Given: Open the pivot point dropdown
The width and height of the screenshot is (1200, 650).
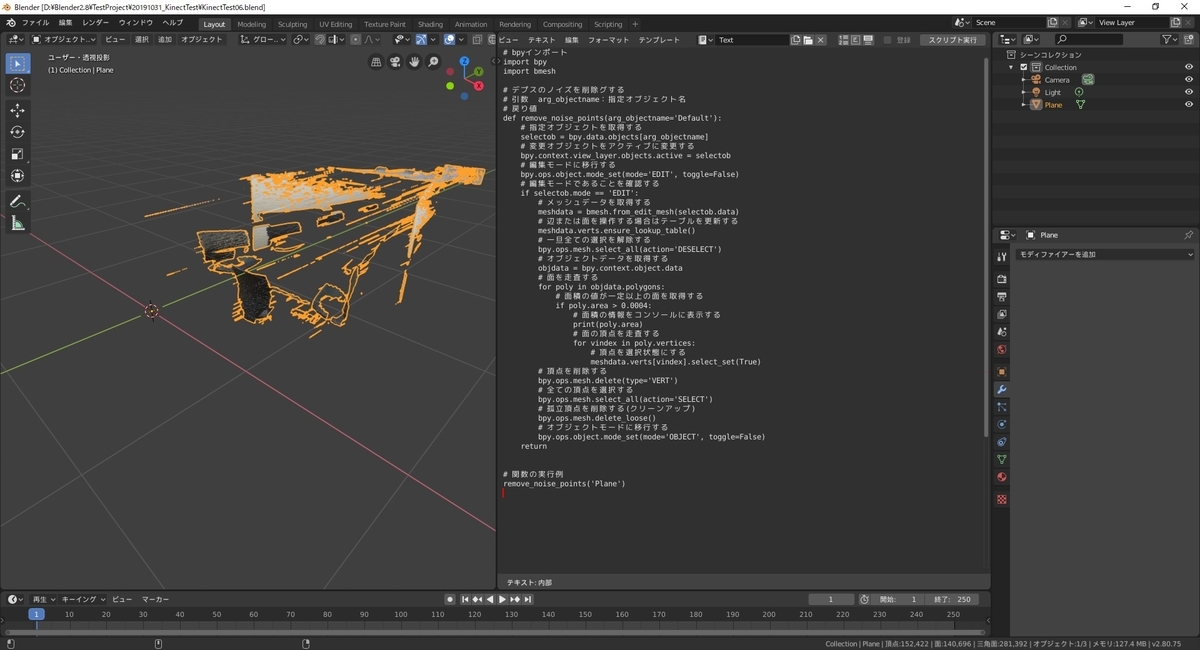Looking at the screenshot, I should (301, 40).
